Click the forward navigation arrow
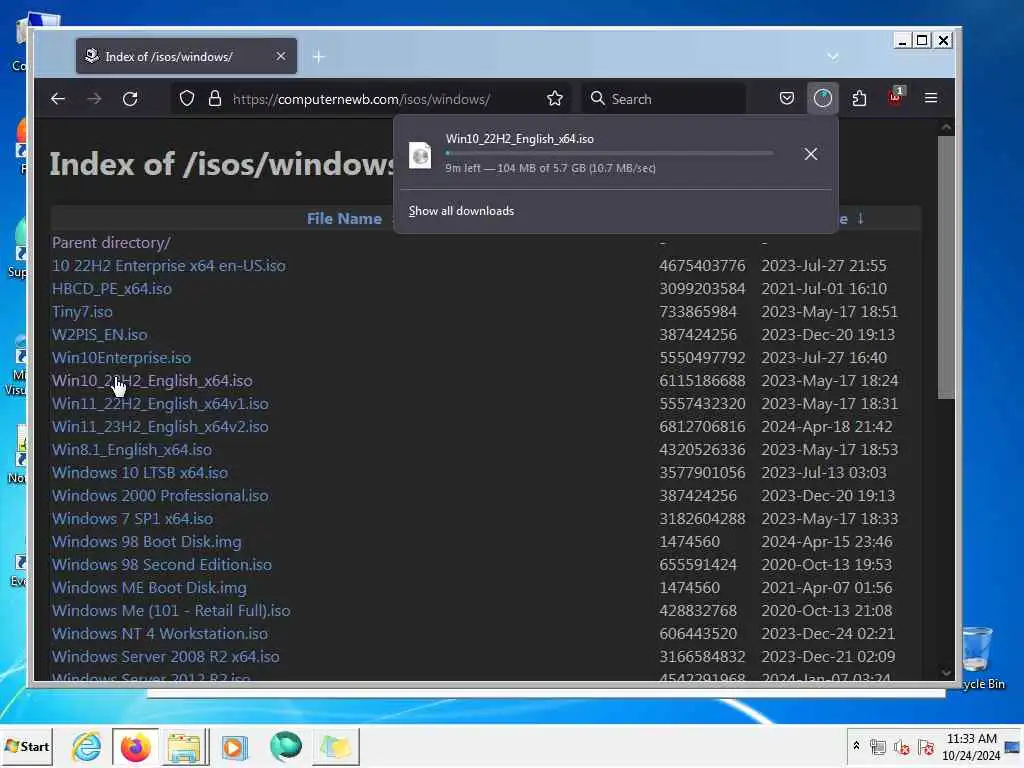 pyautogui.click(x=94, y=99)
